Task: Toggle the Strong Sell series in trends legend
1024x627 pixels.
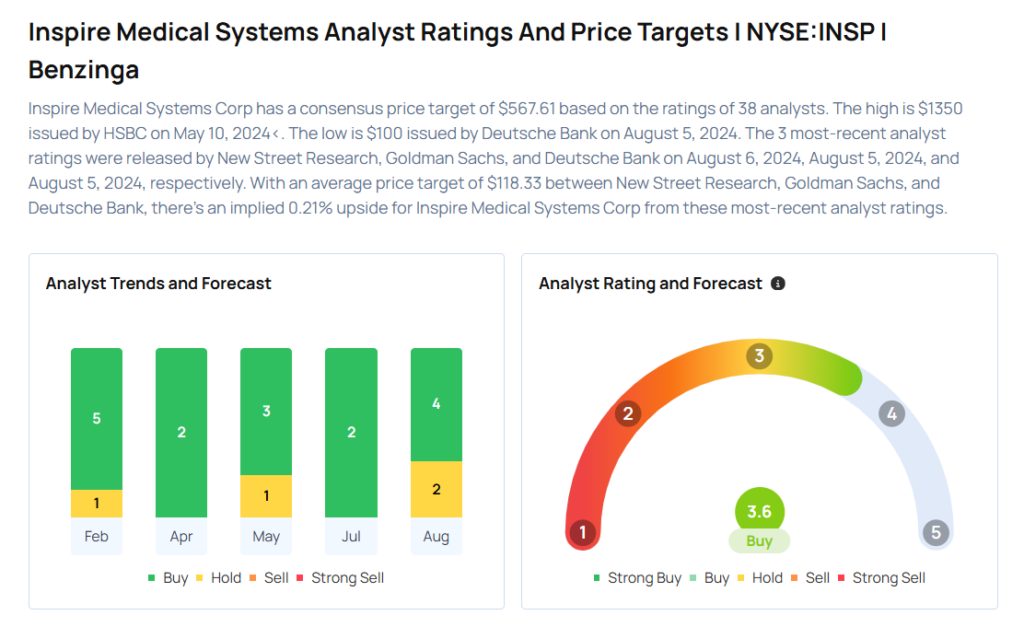Action: 339,578
